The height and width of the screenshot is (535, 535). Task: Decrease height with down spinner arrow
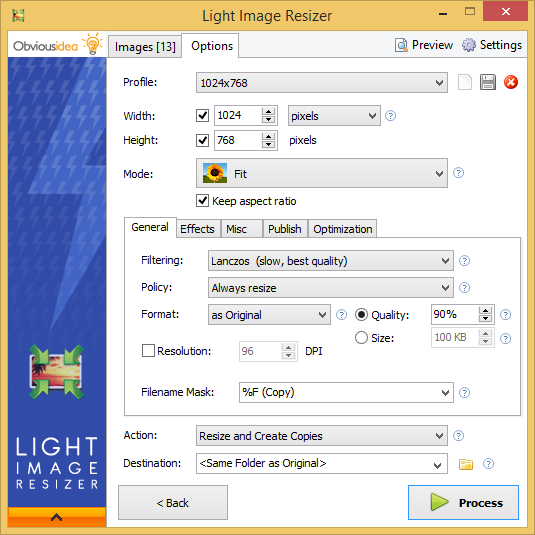pyautogui.click(x=269, y=144)
